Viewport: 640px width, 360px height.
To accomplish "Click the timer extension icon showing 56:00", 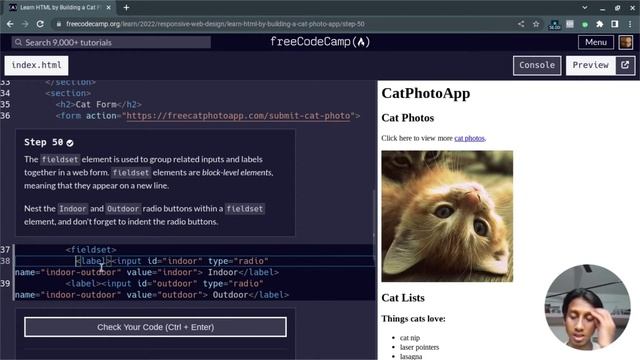I will pos(554,25).
